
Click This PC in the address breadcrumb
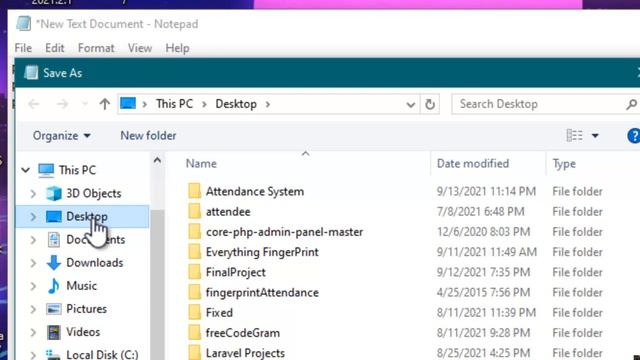tap(174, 104)
